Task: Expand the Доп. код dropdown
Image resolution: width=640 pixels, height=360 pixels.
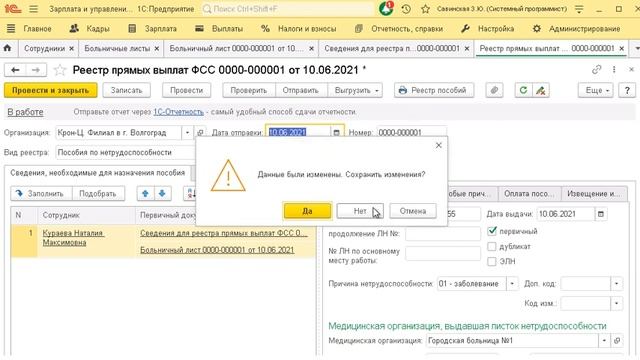Action: [616, 283]
